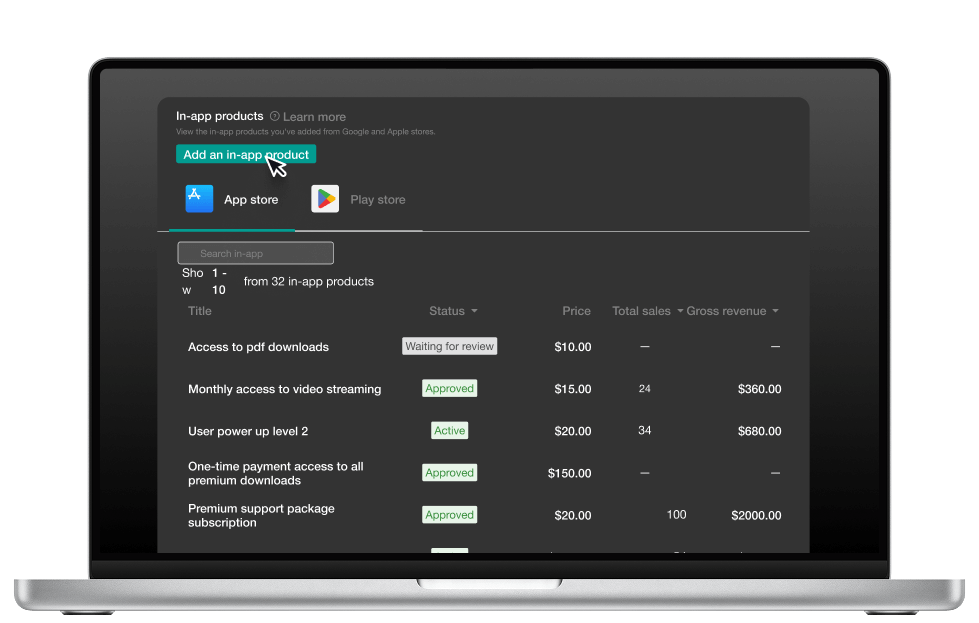Open the Gross revenue sort dropdown
This screenshot has height=623, width=979.
[x=775, y=311]
